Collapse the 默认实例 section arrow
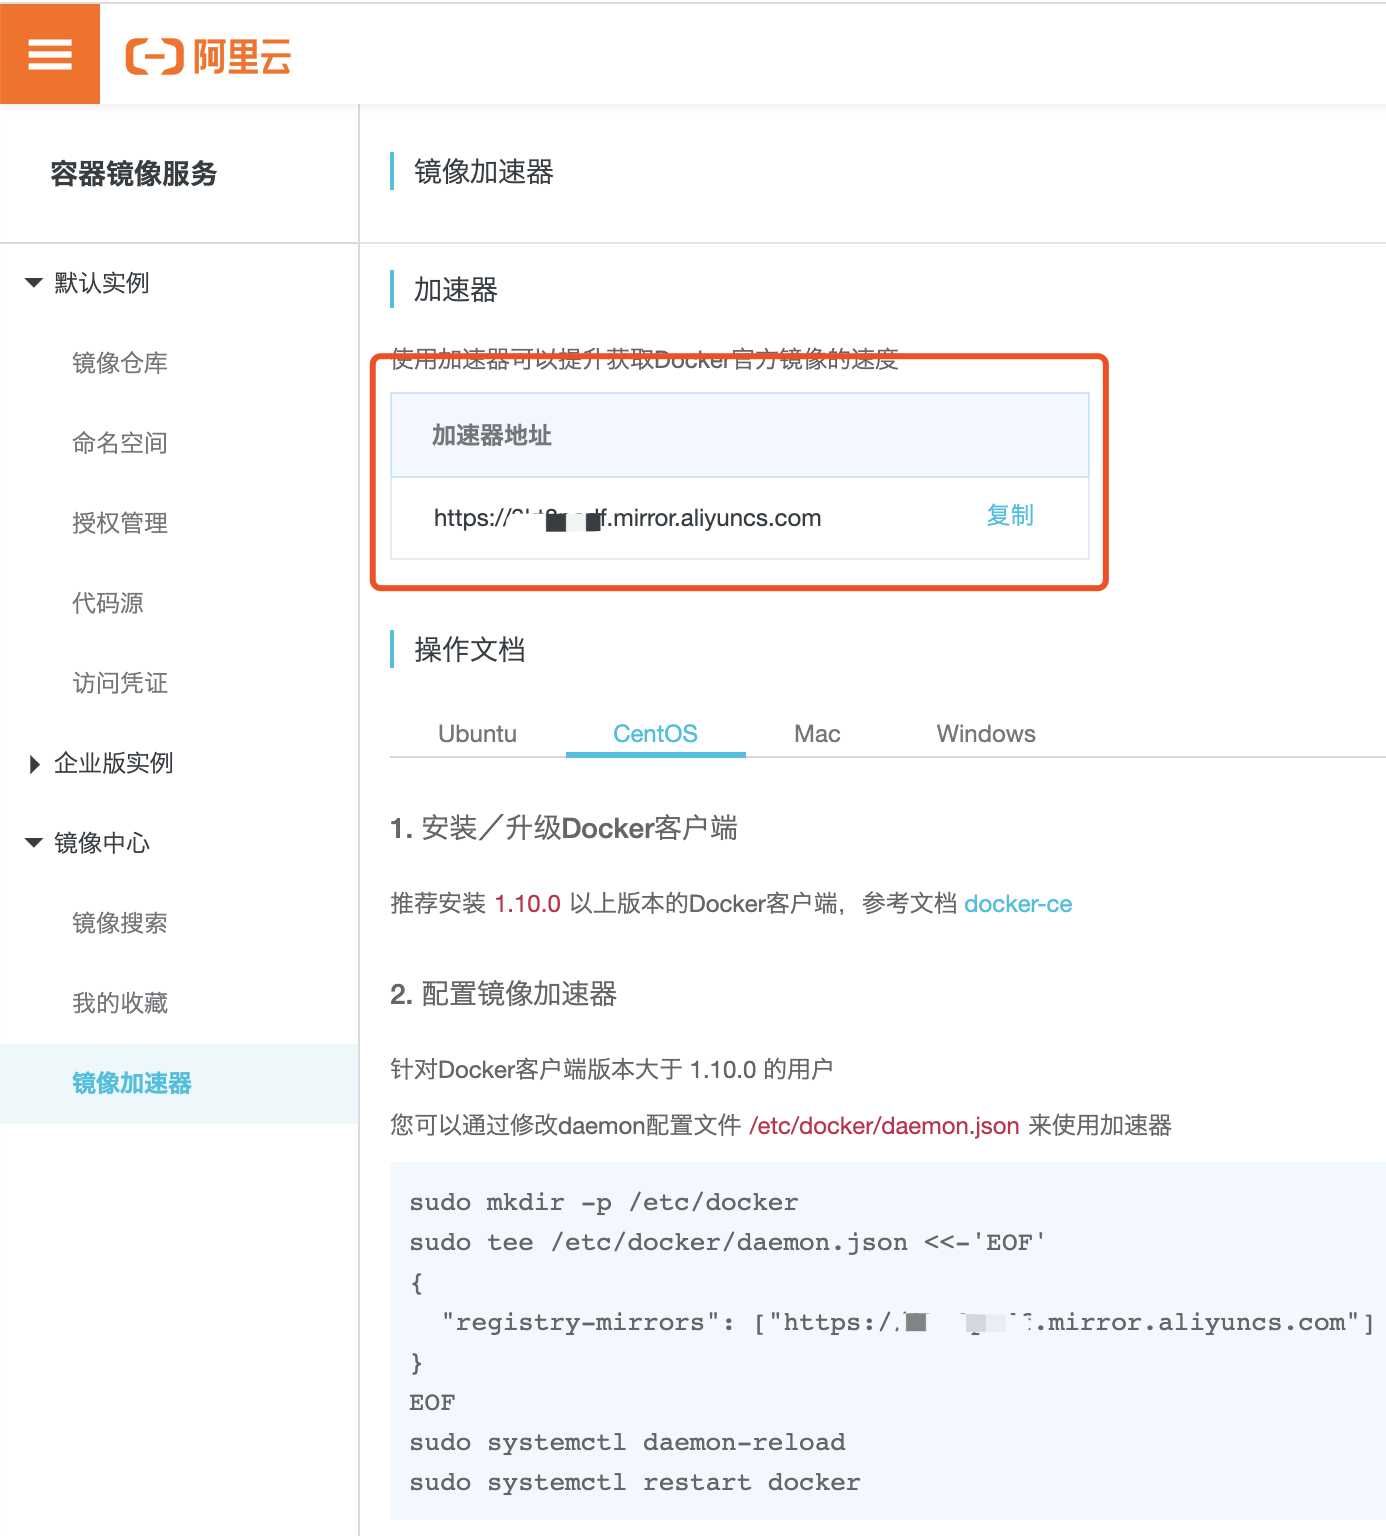The height and width of the screenshot is (1536, 1386). pyautogui.click(x=34, y=283)
